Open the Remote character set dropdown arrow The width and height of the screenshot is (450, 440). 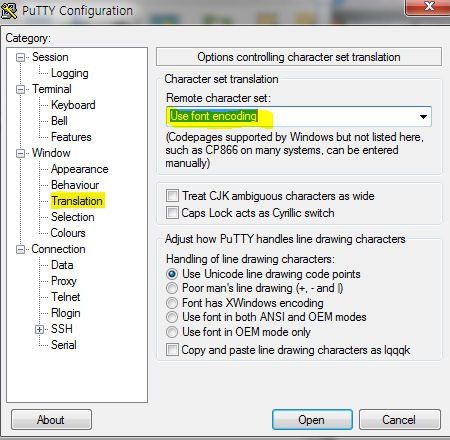(423, 117)
